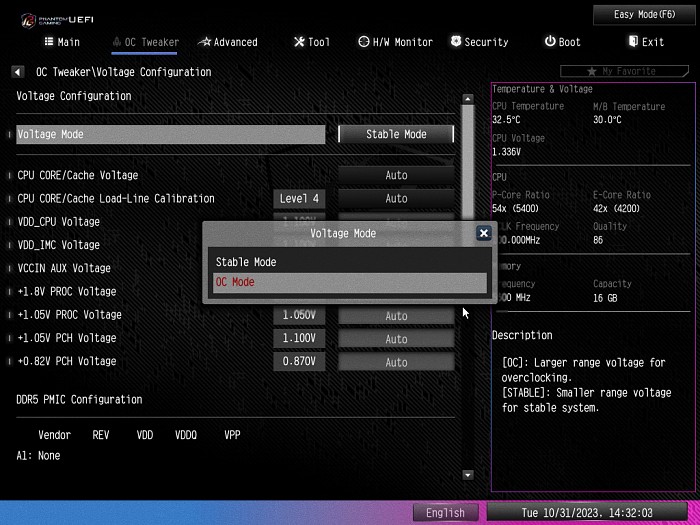700x525 pixels.
Task: Select the +1.8V PROC Voltage row
Action: [67, 292]
